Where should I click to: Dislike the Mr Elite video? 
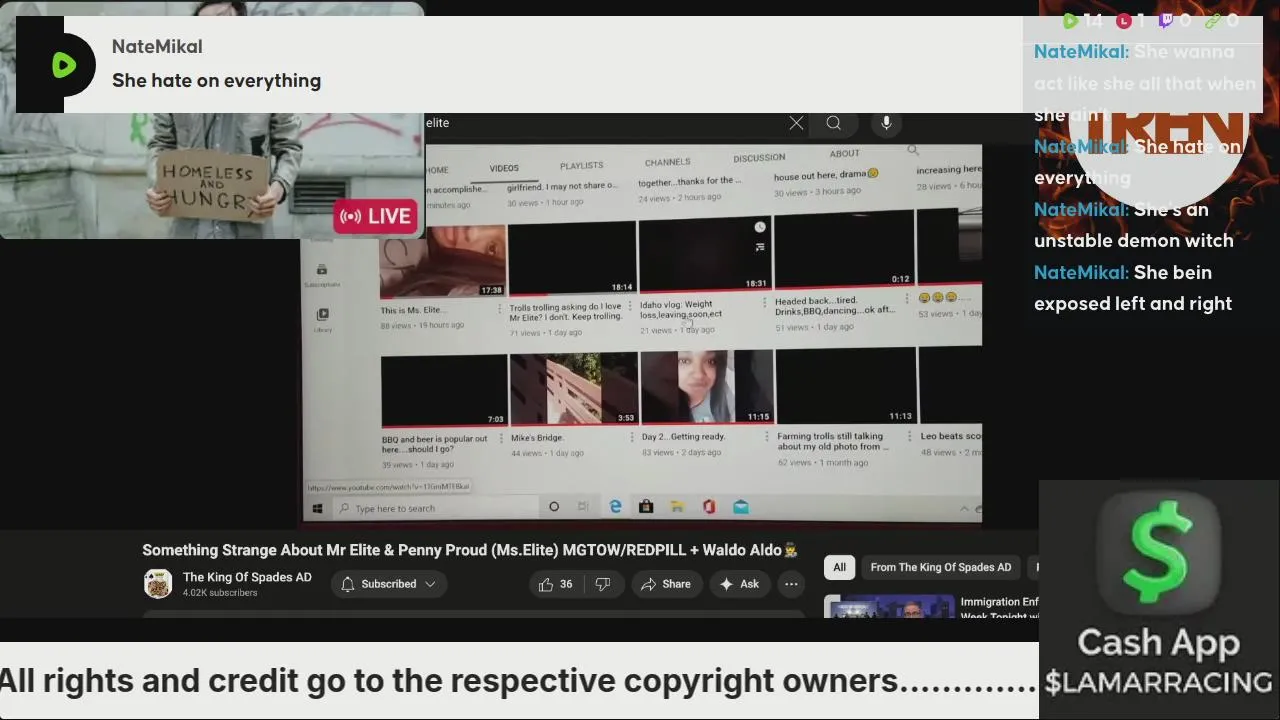point(603,584)
